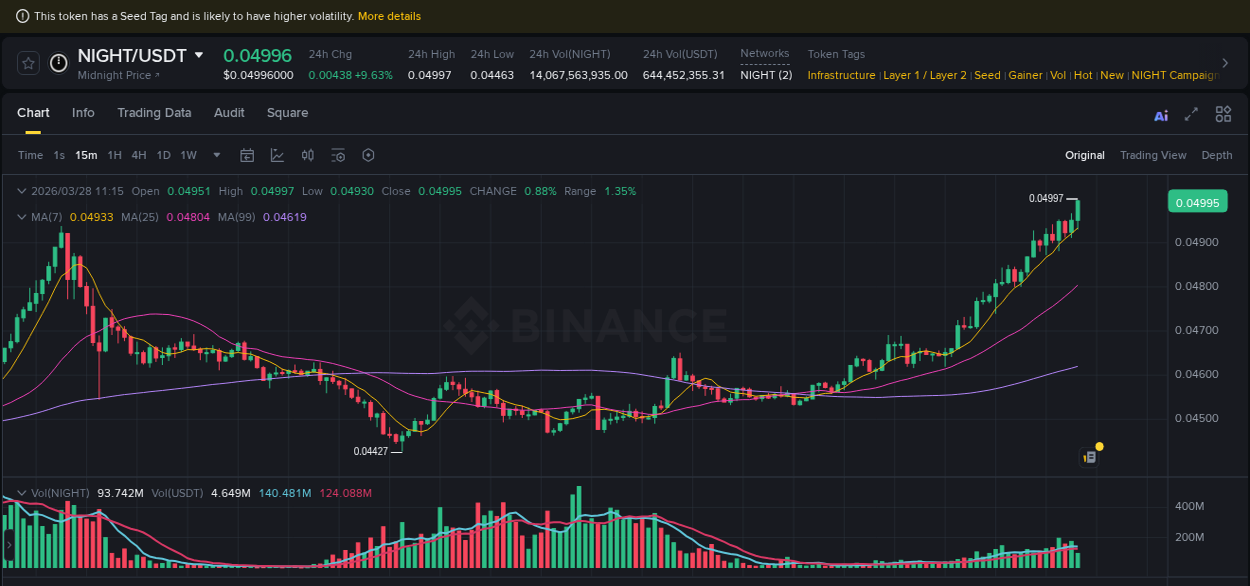The image size is (1250, 586).
Task: Open the mini order book icon near chart
Action: point(1088,455)
